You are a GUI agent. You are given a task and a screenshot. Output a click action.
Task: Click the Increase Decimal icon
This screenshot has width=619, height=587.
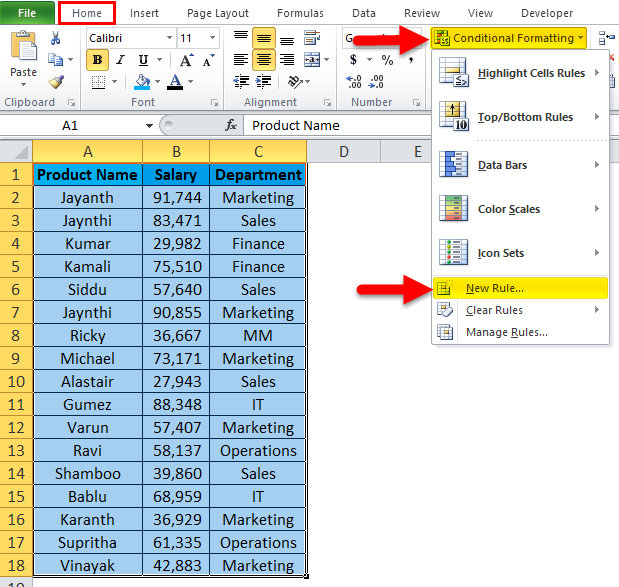tap(354, 82)
